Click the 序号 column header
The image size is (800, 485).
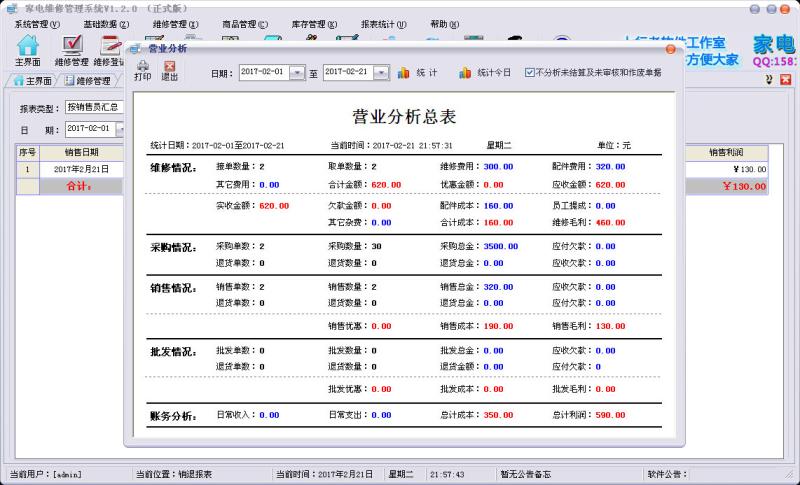click(28, 152)
